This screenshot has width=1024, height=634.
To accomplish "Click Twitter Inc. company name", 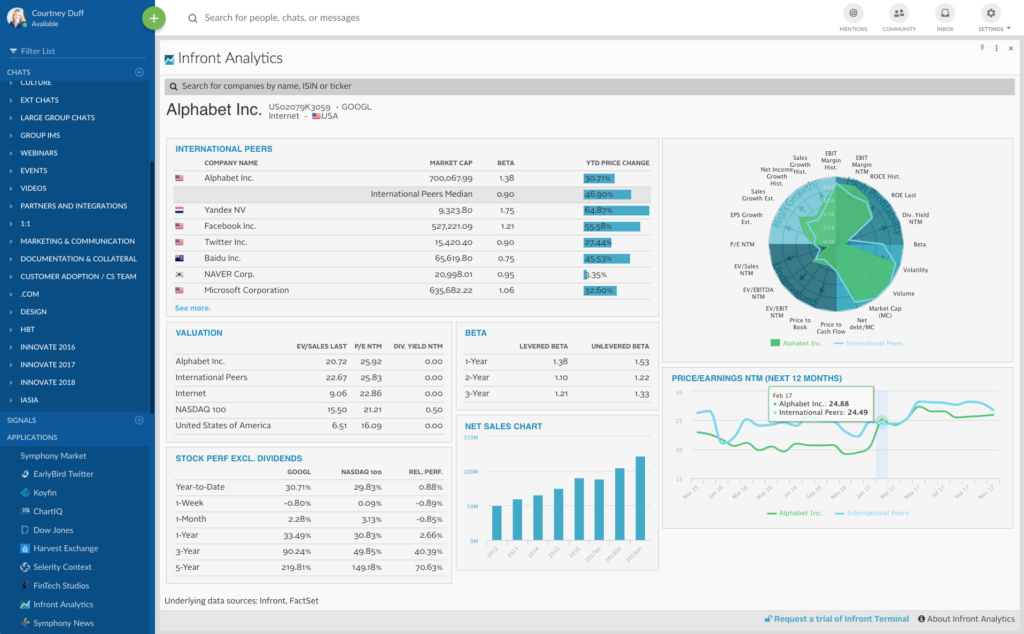I will point(225,242).
